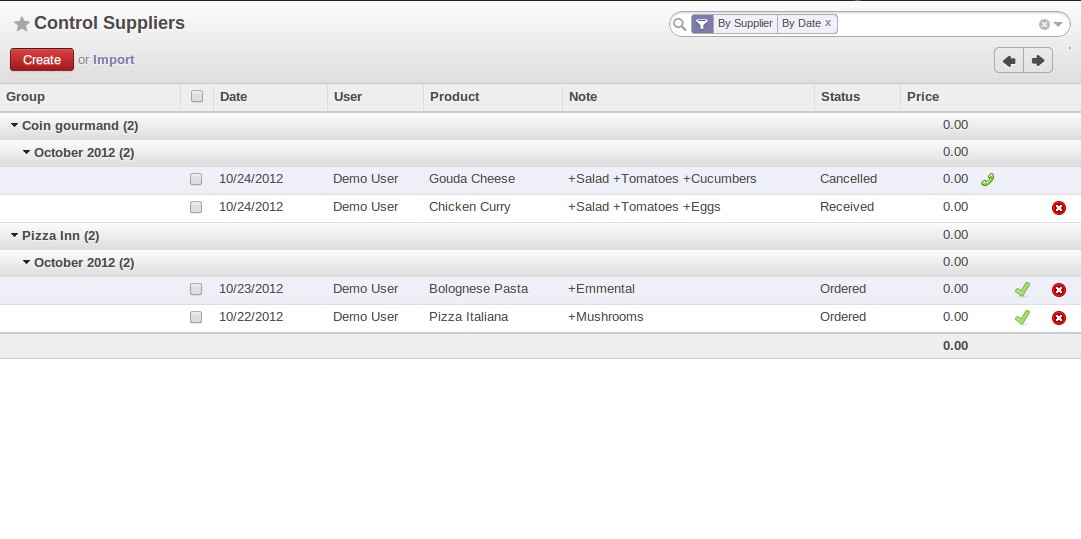Toggle the select-all checkbox in header
This screenshot has width=1081, height=539.
197,97
